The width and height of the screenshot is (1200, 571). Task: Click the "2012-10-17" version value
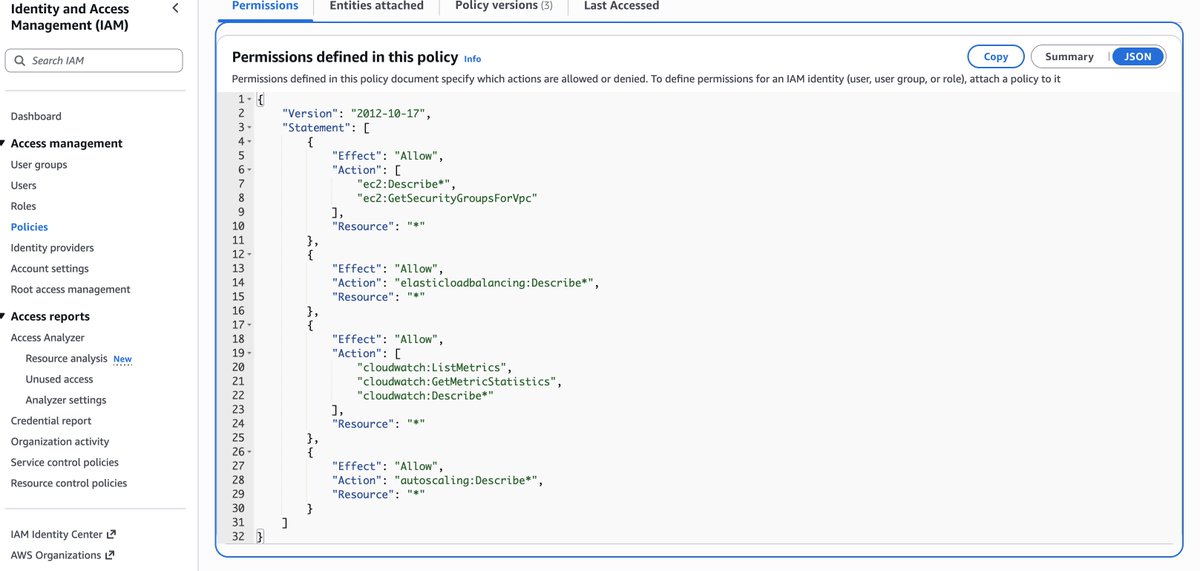(390, 114)
